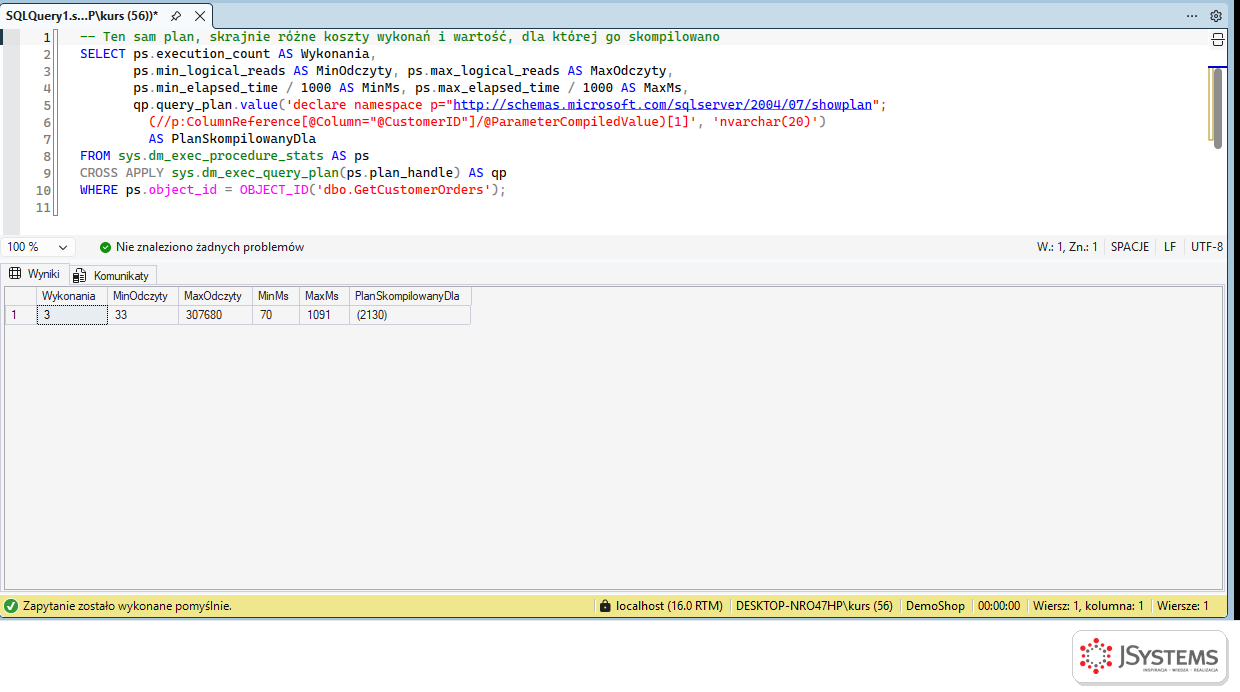Open the tab settings gear

(x=1216, y=16)
